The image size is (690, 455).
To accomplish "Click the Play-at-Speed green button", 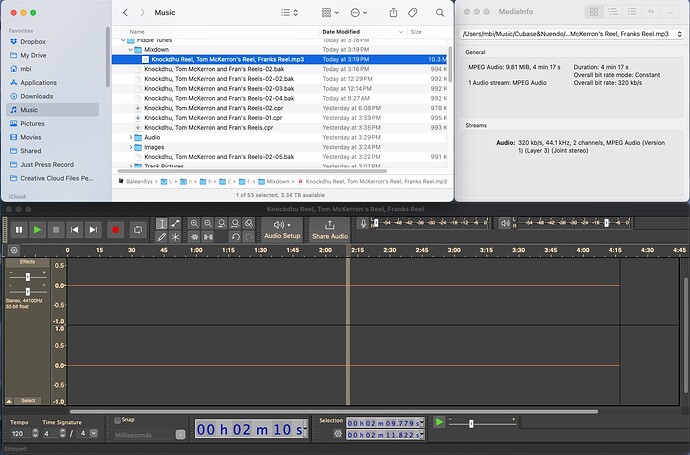I will [439, 422].
